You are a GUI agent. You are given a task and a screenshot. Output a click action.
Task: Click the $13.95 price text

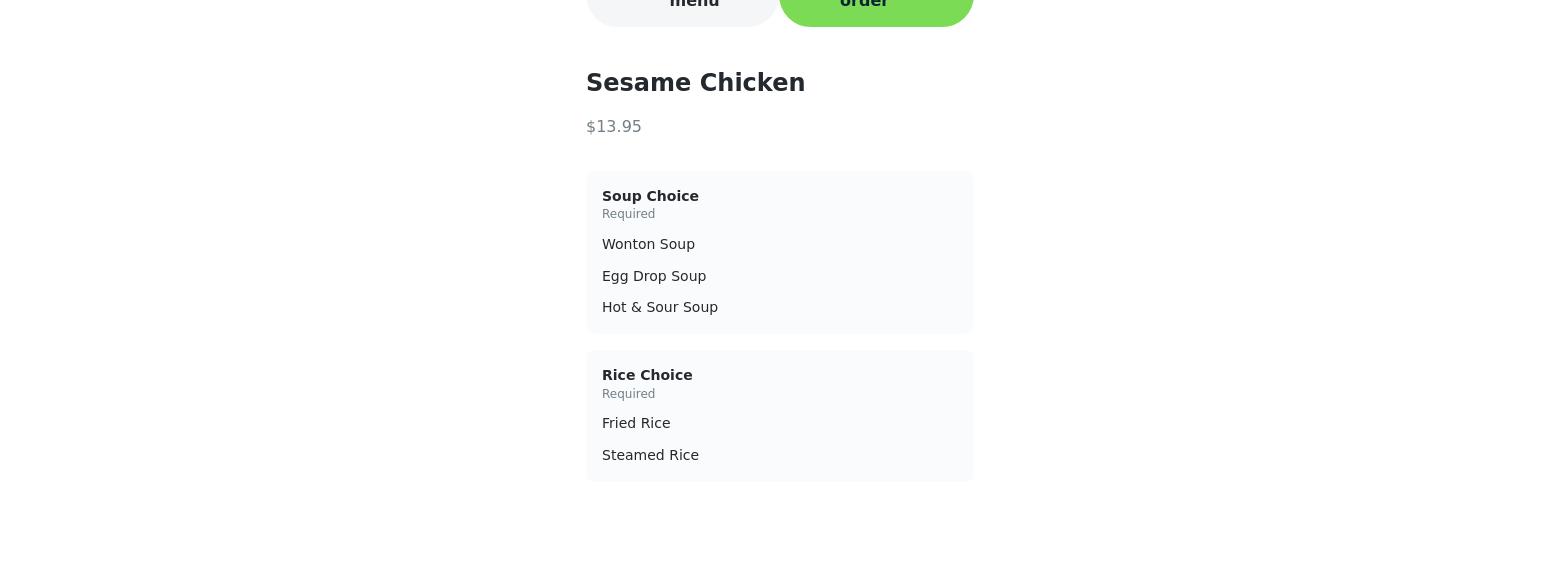click(614, 127)
